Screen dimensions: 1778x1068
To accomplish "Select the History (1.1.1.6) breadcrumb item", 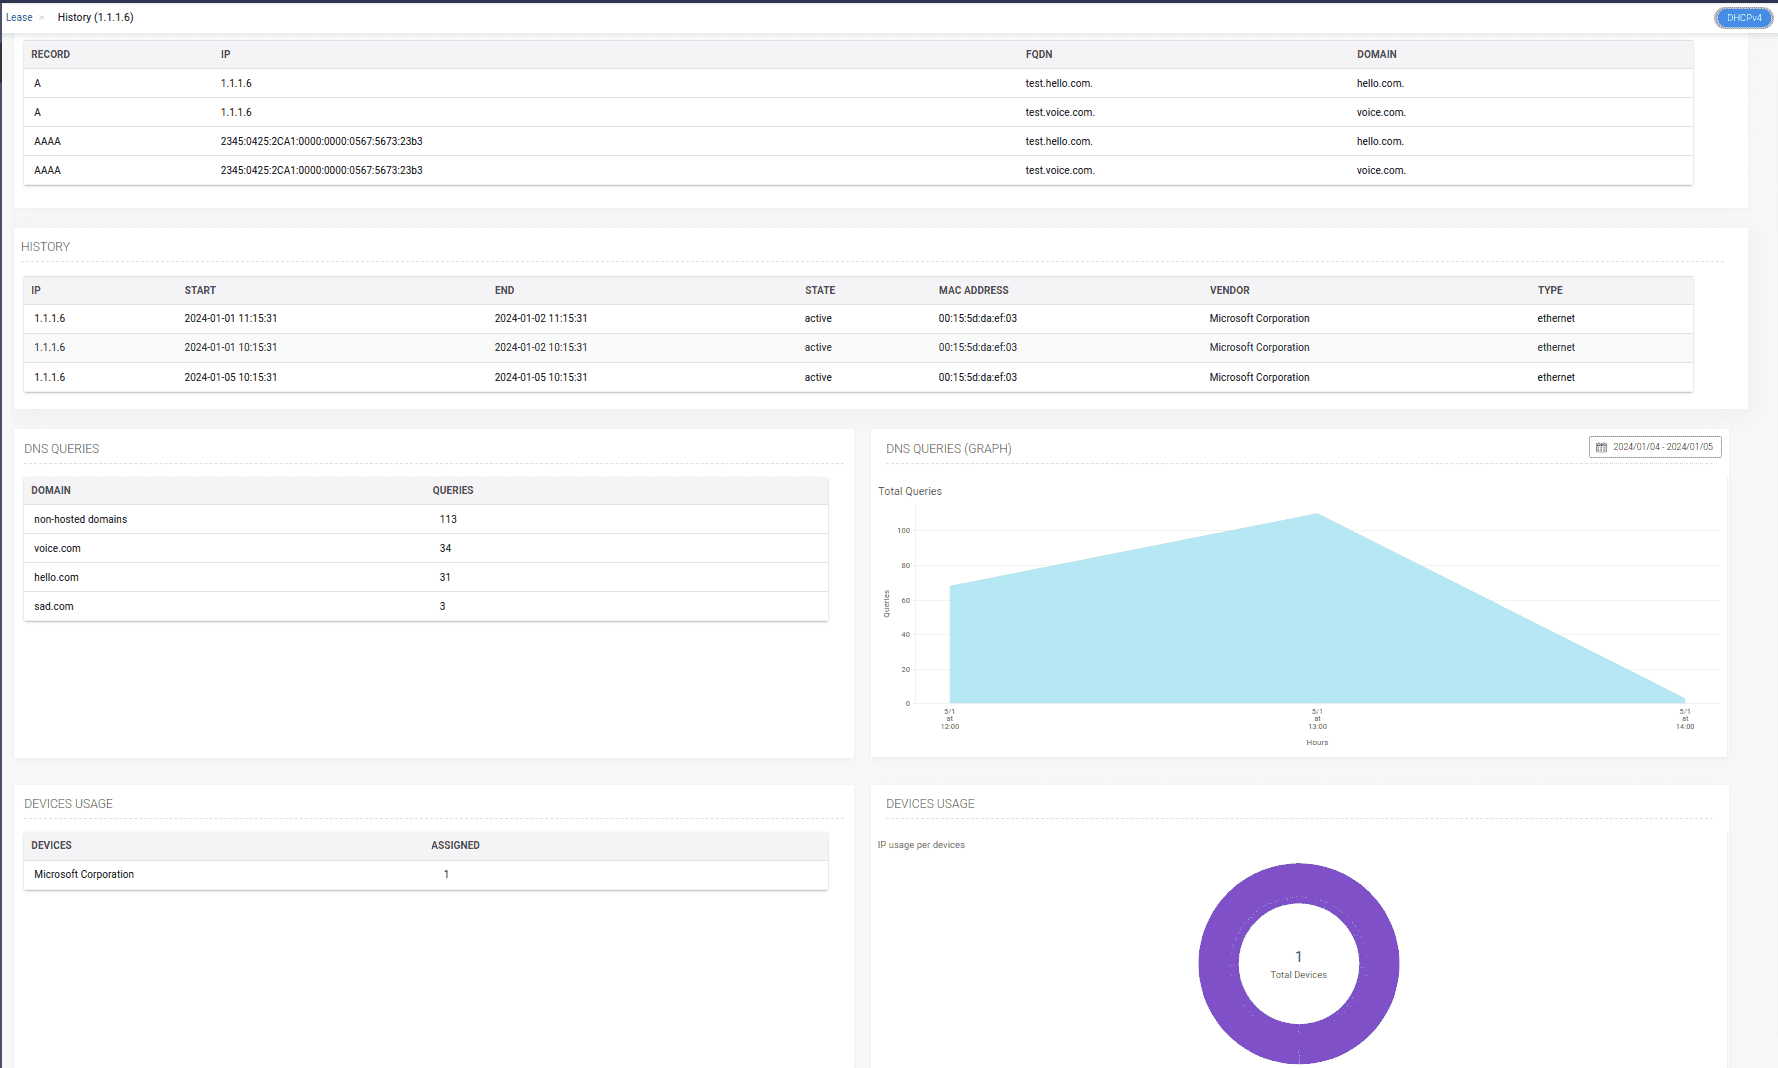I will [95, 17].
